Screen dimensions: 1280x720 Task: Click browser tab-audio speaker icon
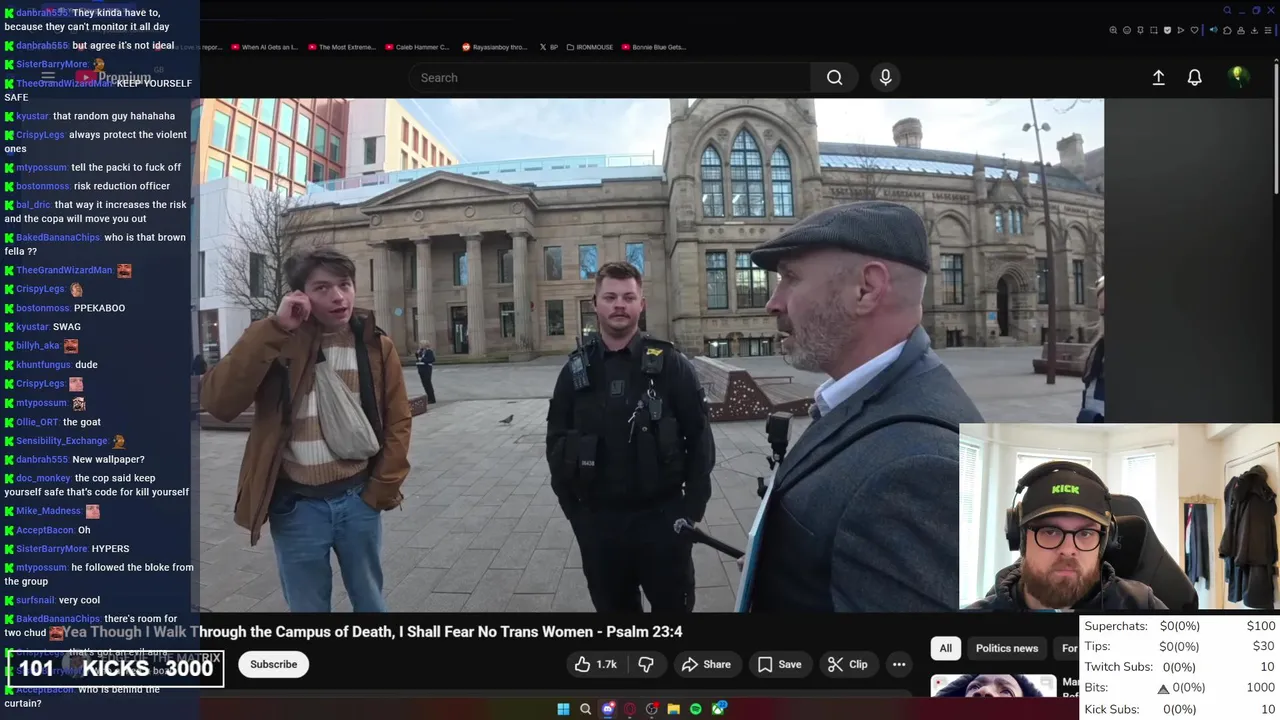pyautogui.click(x=1214, y=30)
